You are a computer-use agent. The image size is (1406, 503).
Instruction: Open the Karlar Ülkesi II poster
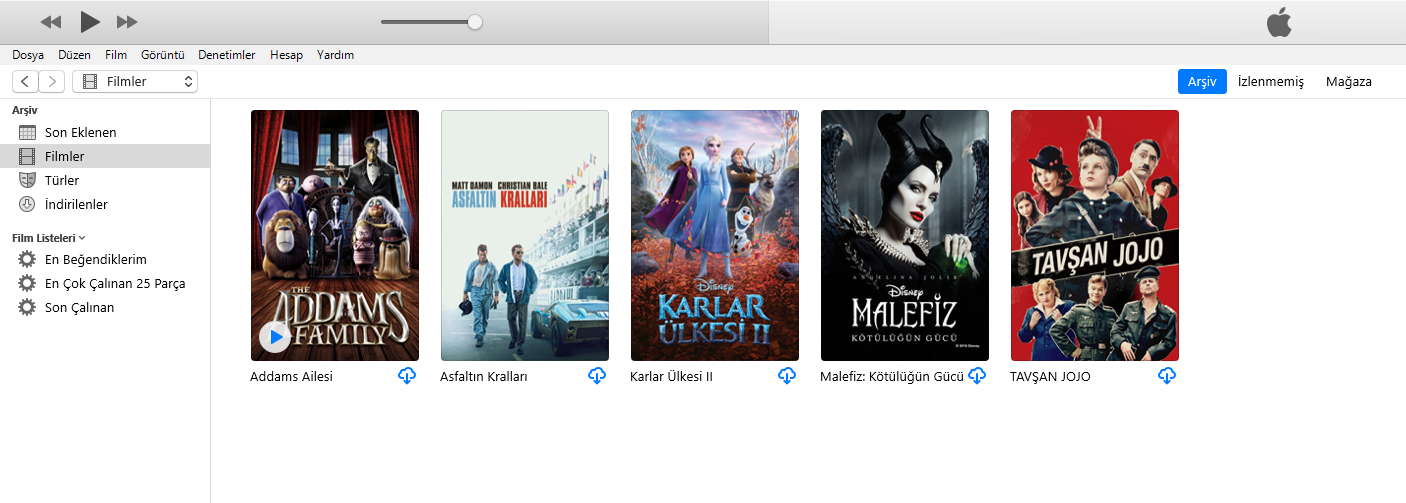[715, 235]
